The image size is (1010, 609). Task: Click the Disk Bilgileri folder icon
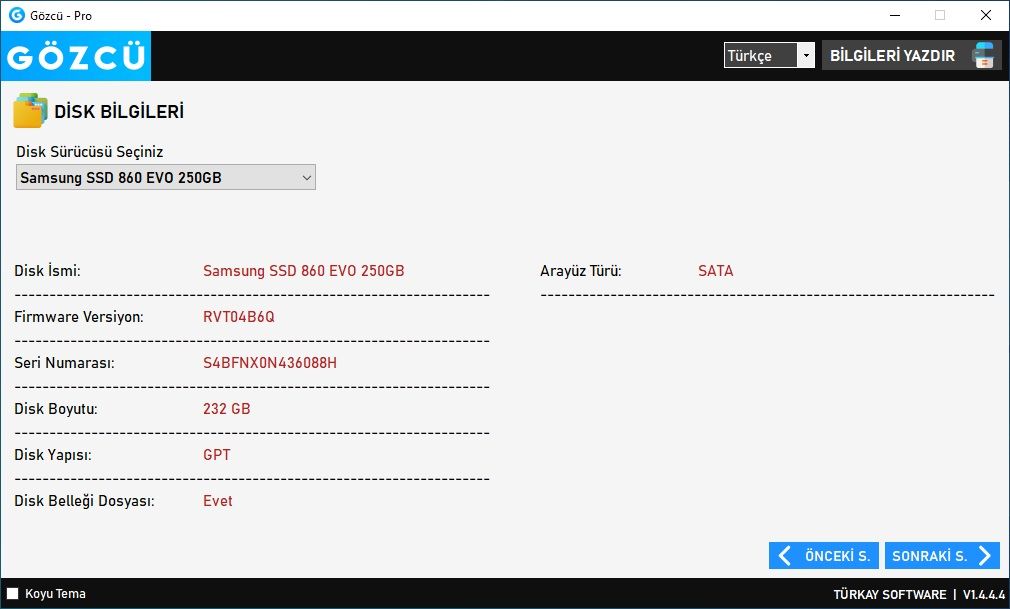point(30,111)
